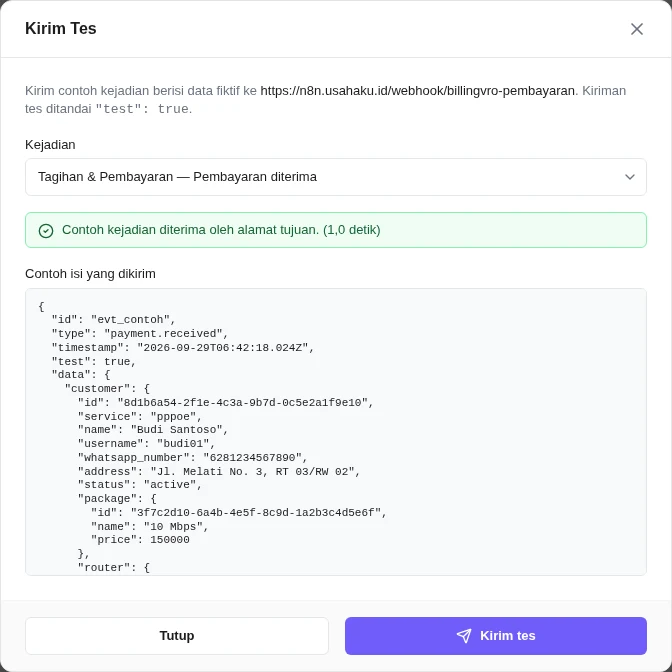This screenshot has width=672, height=672.
Task: Click the "router": { line at bottom
Action: click(114, 567)
